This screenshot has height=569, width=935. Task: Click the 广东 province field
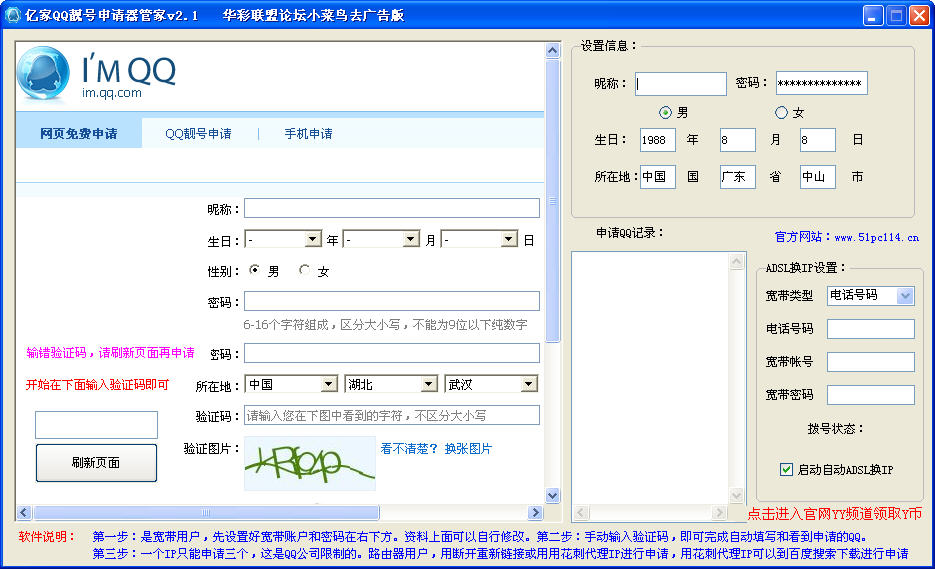(738, 177)
